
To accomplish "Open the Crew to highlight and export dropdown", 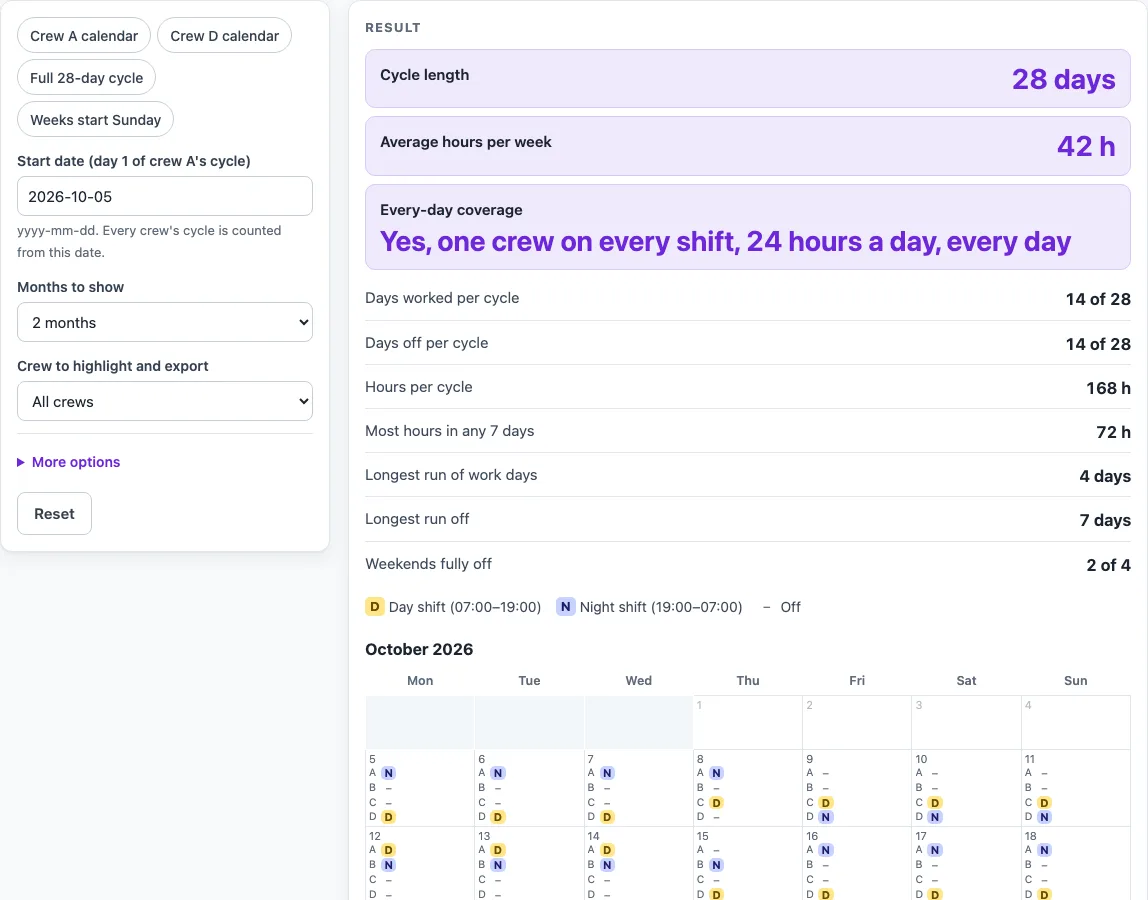I will point(165,401).
